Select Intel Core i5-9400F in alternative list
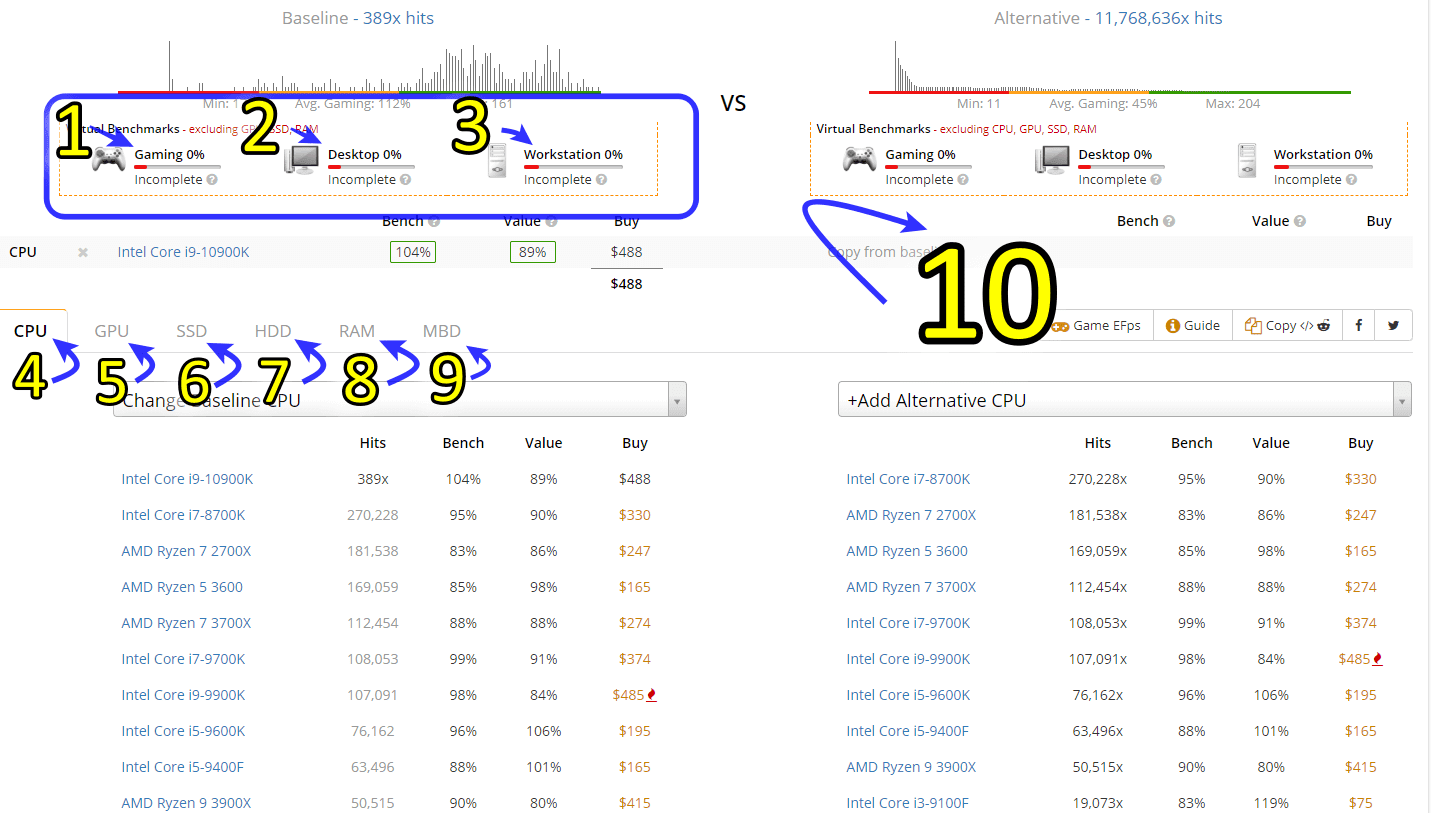1444x813 pixels. (x=907, y=731)
